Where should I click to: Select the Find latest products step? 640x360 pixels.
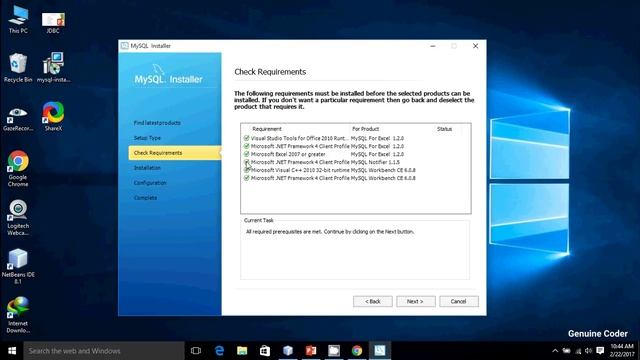tap(157, 123)
